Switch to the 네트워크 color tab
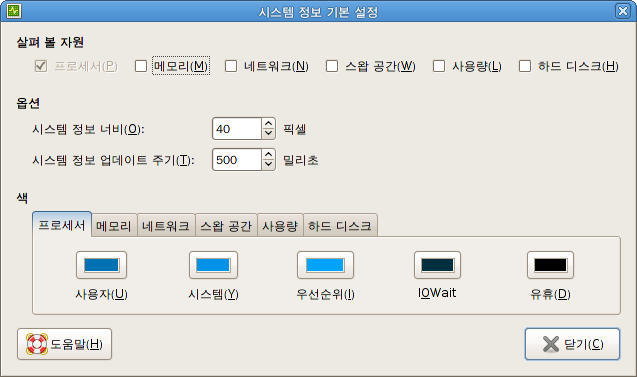Viewport: 637px width, 377px height. click(x=166, y=225)
